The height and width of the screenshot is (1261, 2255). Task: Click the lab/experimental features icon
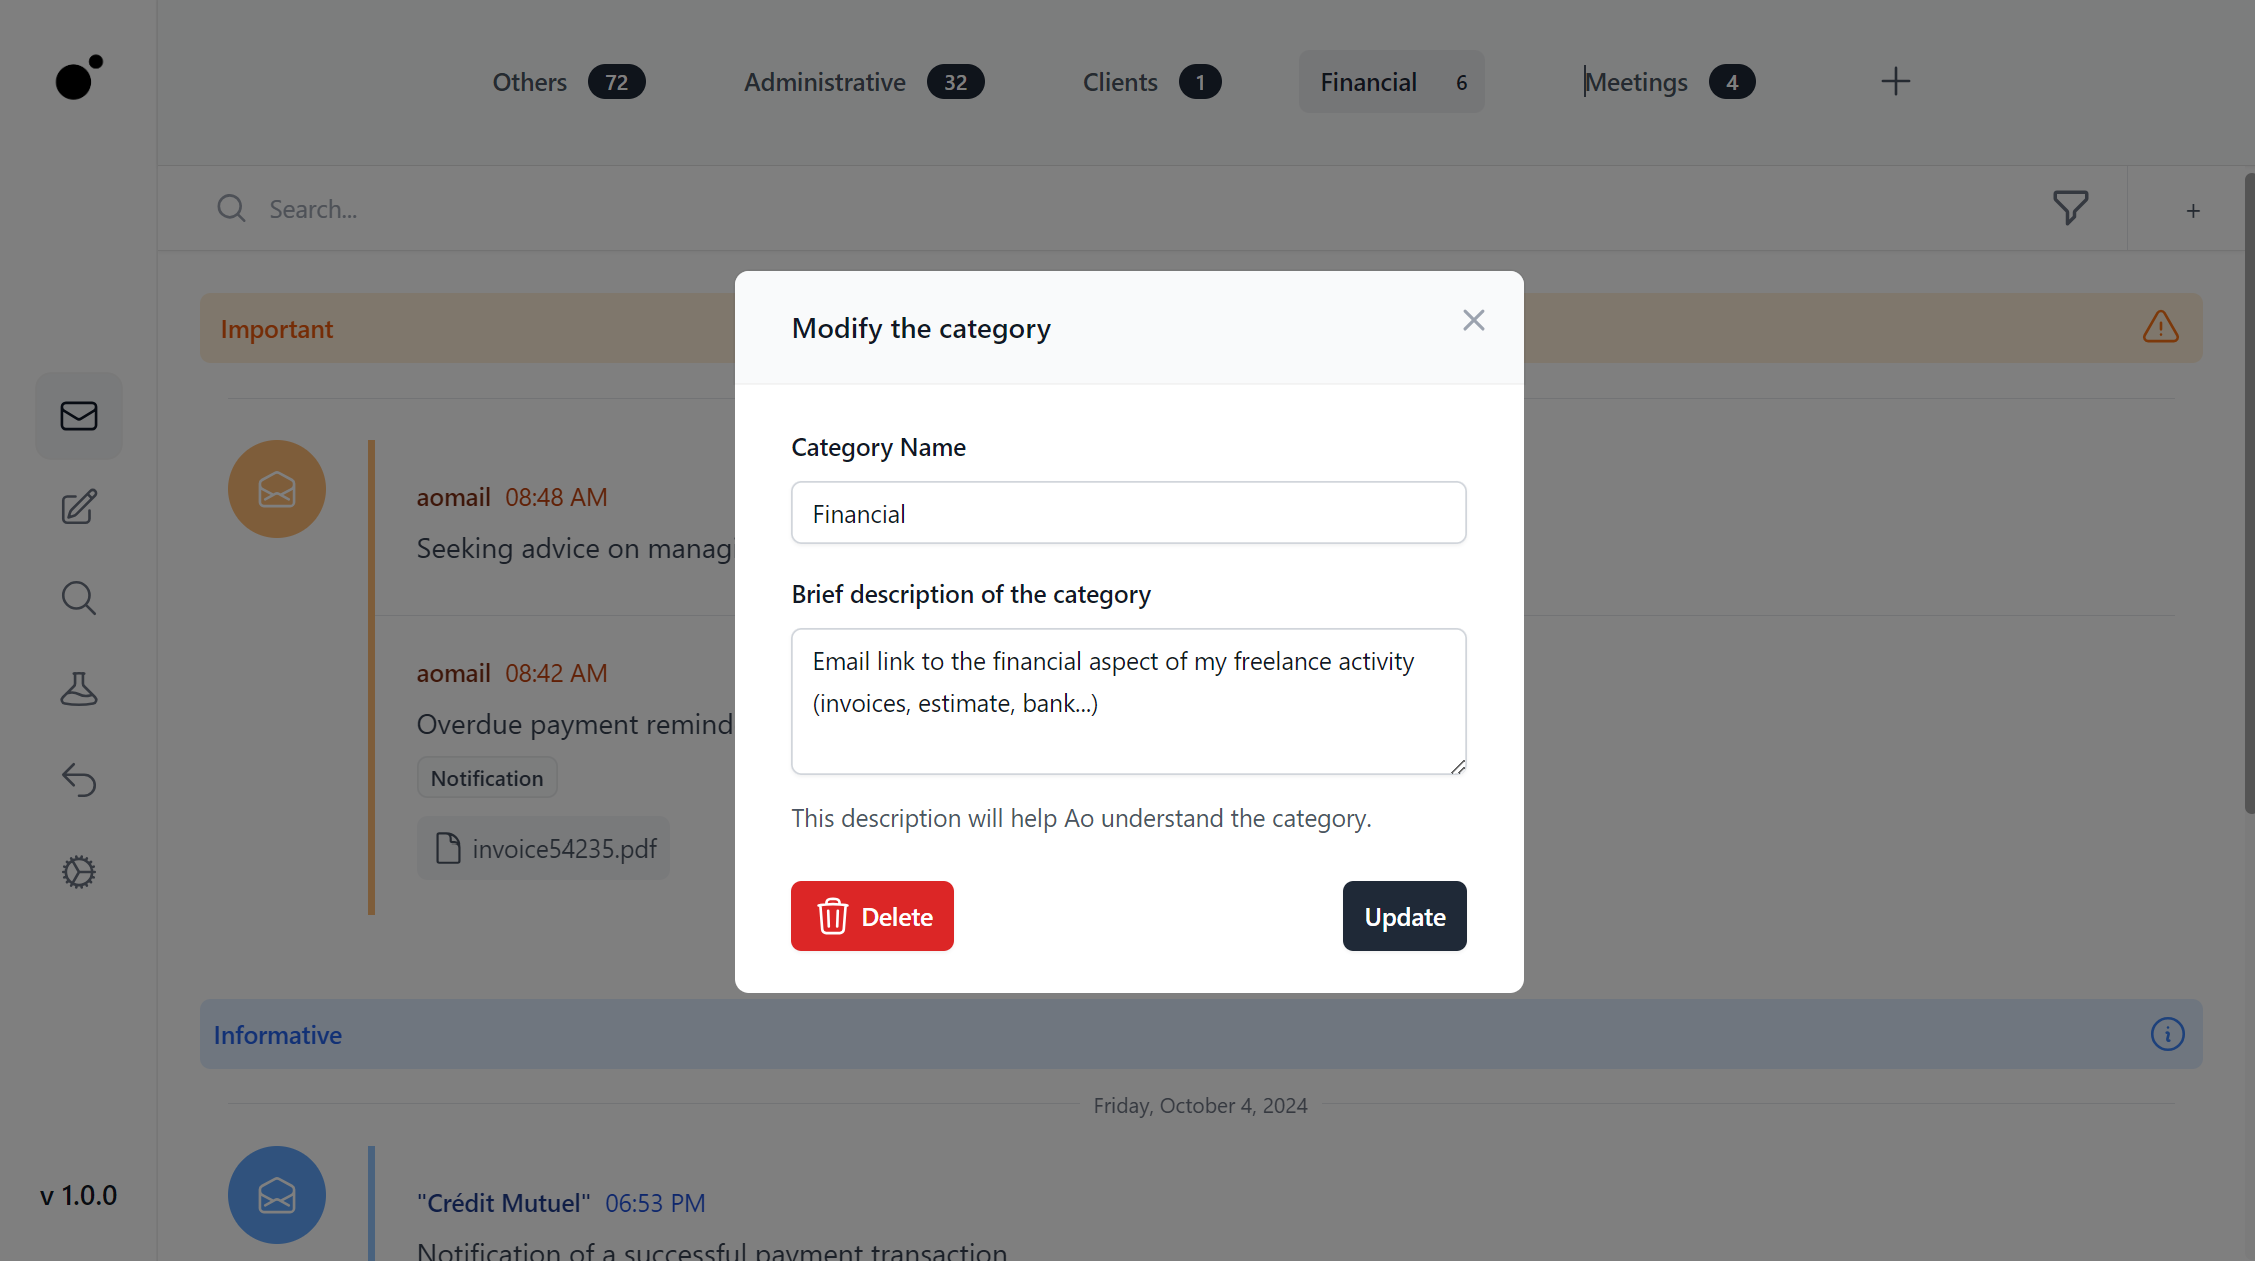point(79,688)
